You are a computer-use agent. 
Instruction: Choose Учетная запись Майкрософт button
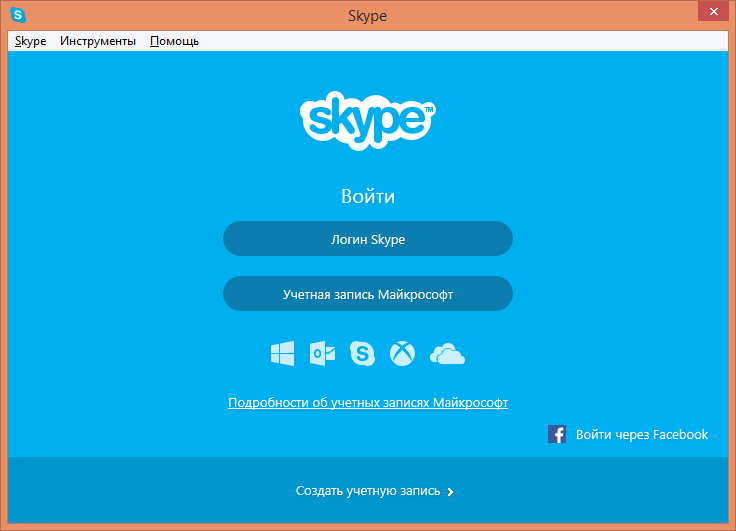tap(368, 293)
